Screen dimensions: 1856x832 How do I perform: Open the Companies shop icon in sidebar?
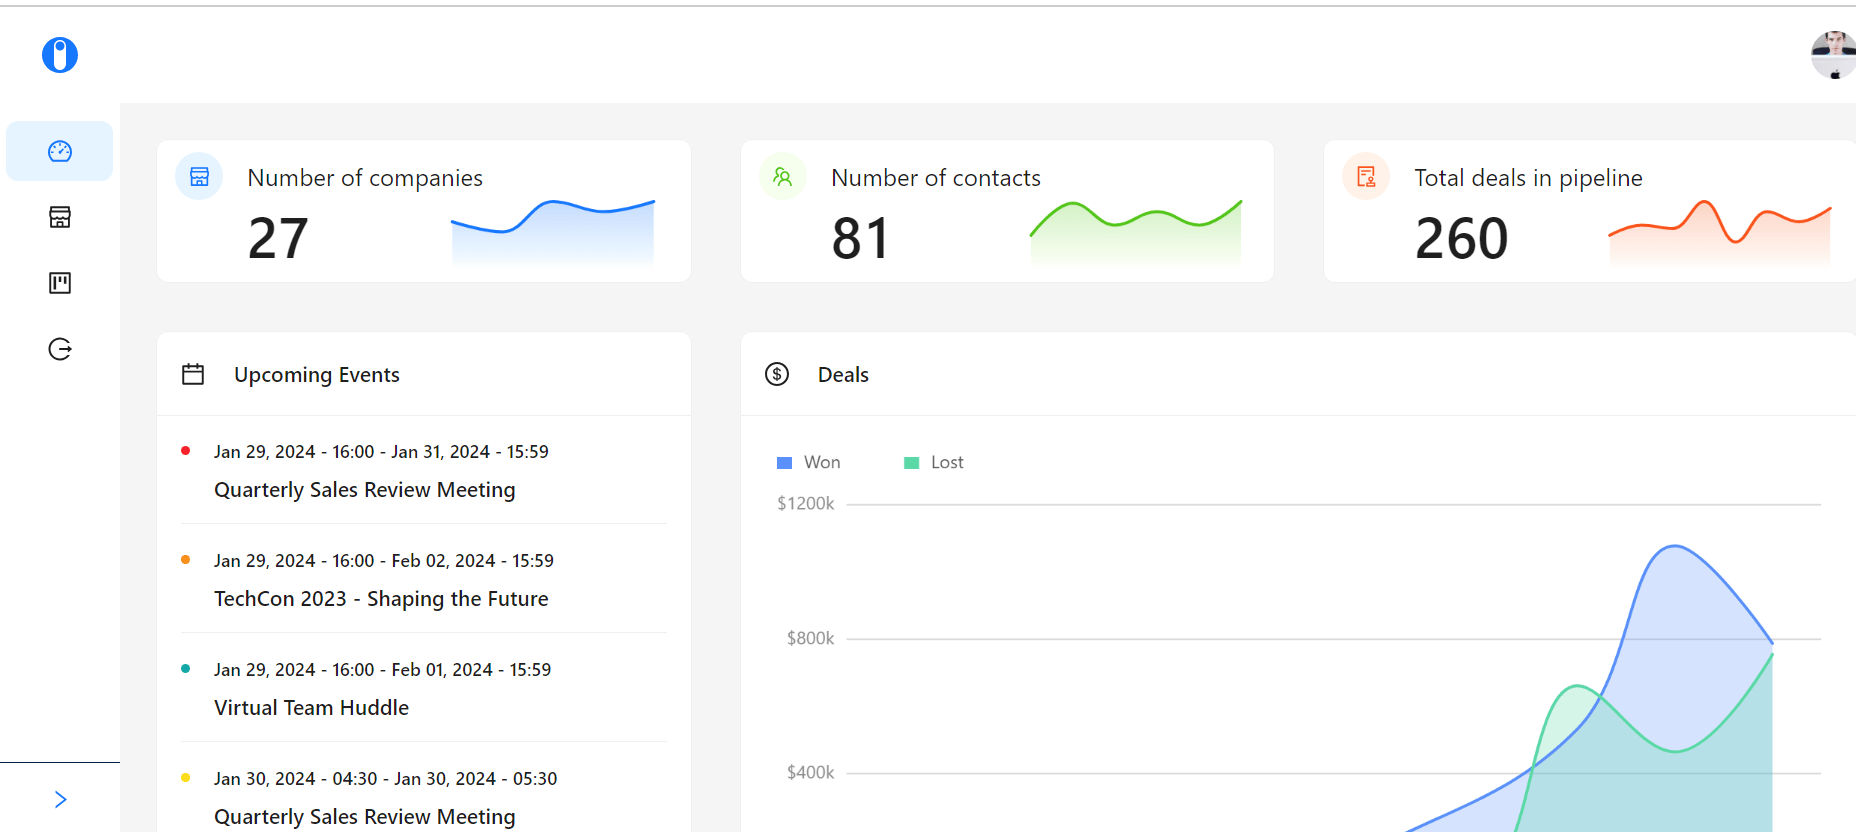(60, 217)
